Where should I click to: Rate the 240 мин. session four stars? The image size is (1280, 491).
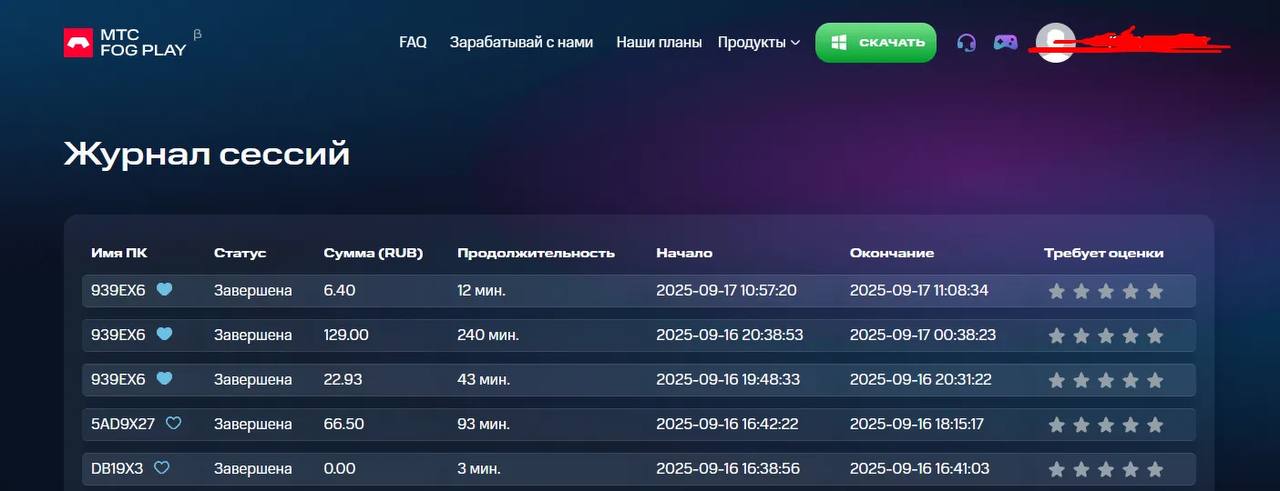1130,336
